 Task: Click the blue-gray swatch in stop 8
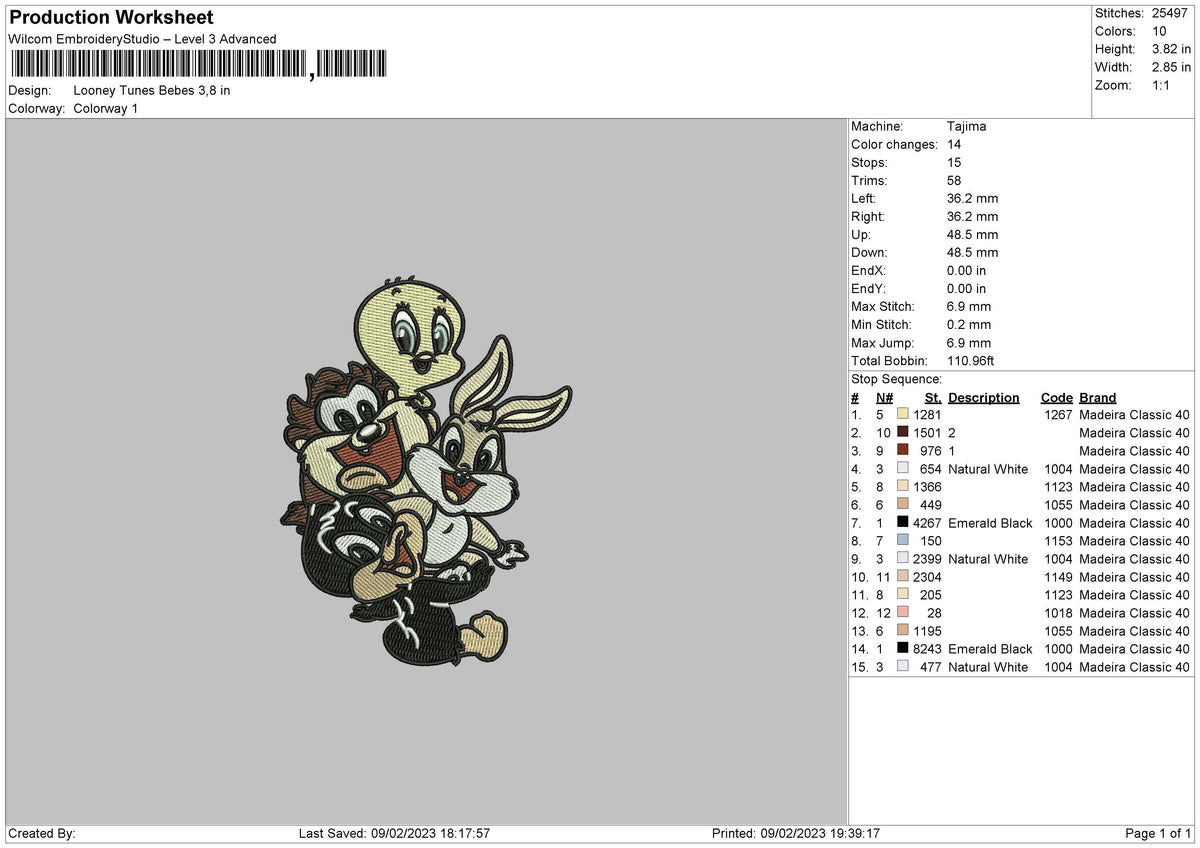(x=903, y=540)
